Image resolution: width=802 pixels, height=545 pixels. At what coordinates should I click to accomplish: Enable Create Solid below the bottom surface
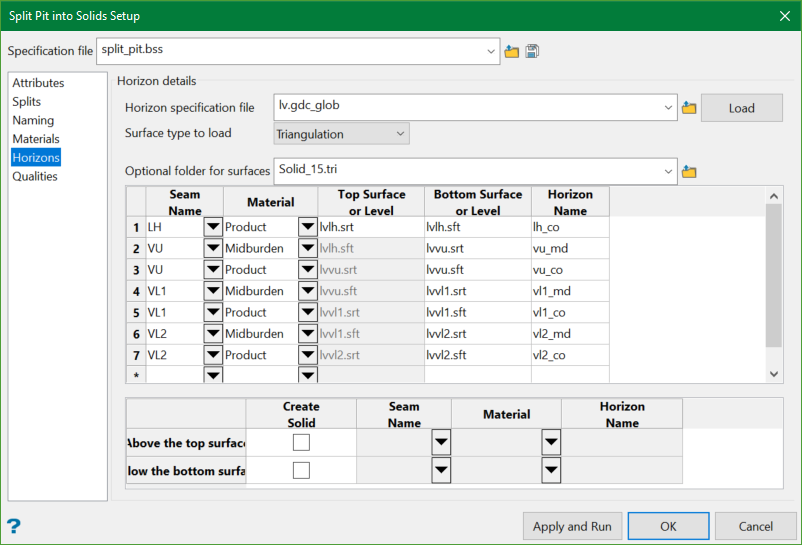click(301, 470)
